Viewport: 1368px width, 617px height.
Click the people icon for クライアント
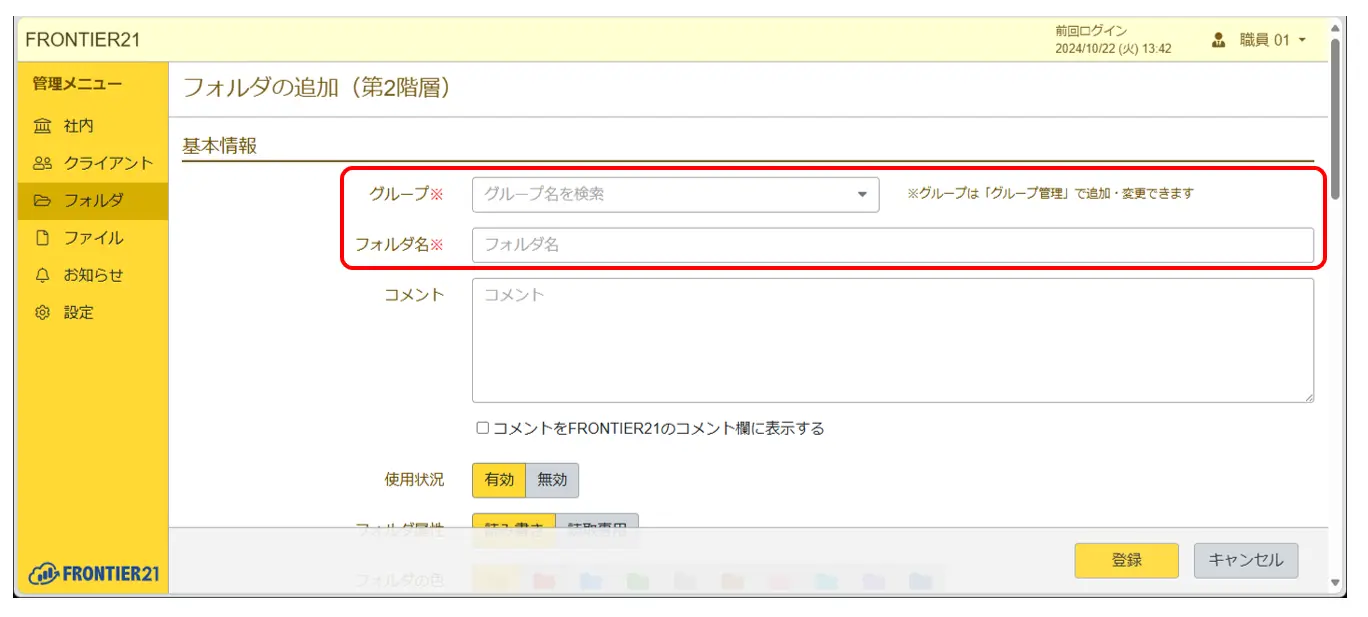(x=42, y=163)
